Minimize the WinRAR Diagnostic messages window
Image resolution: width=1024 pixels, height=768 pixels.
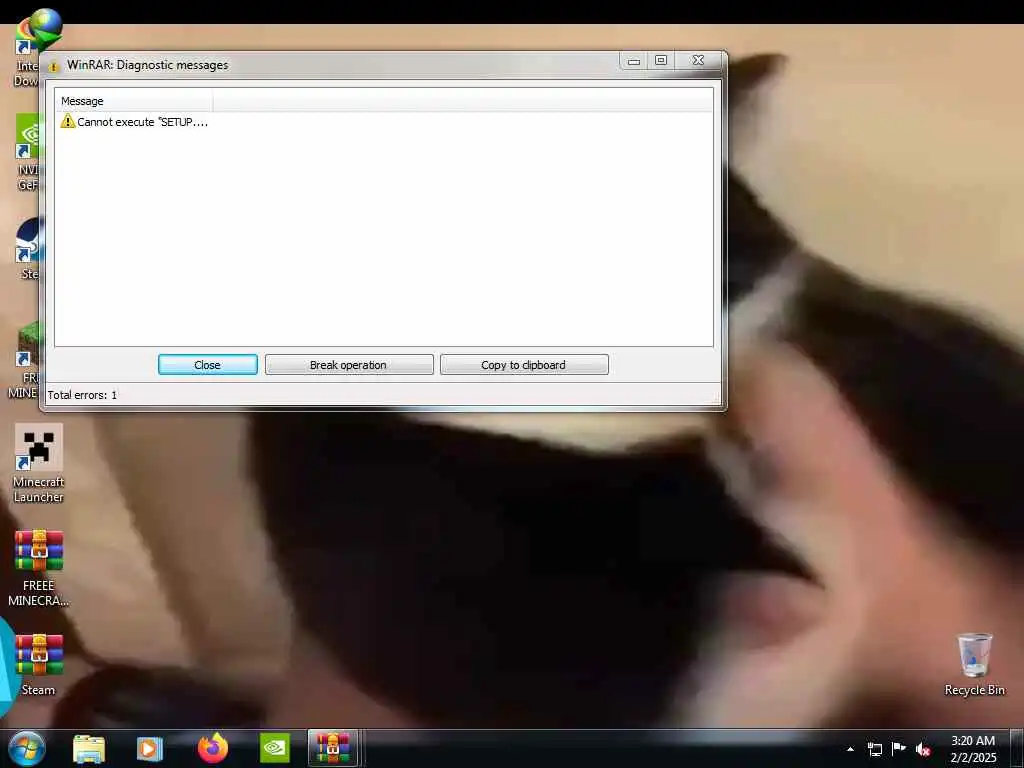[x=633, y=61]
